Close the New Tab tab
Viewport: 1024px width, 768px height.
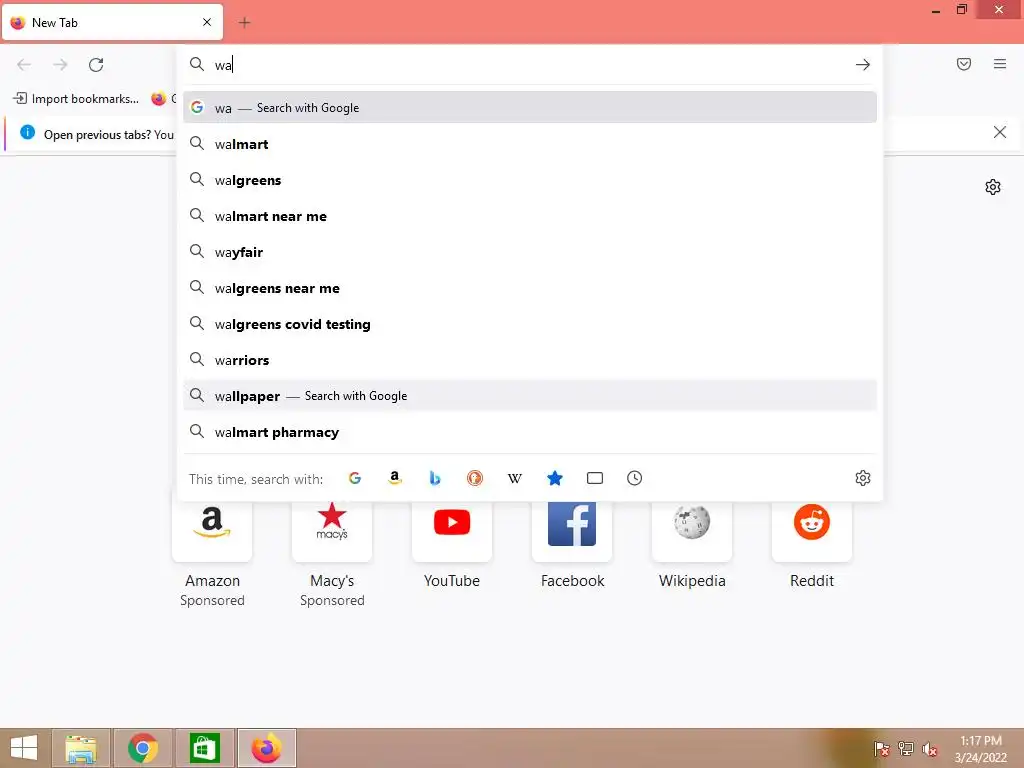click(207, 22)
